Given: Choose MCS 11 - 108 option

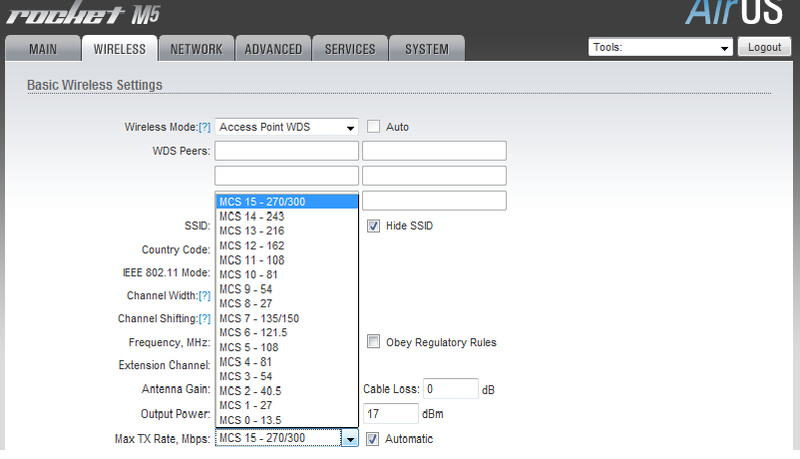Looking at the screenshot, I should [x=287, y=260].
